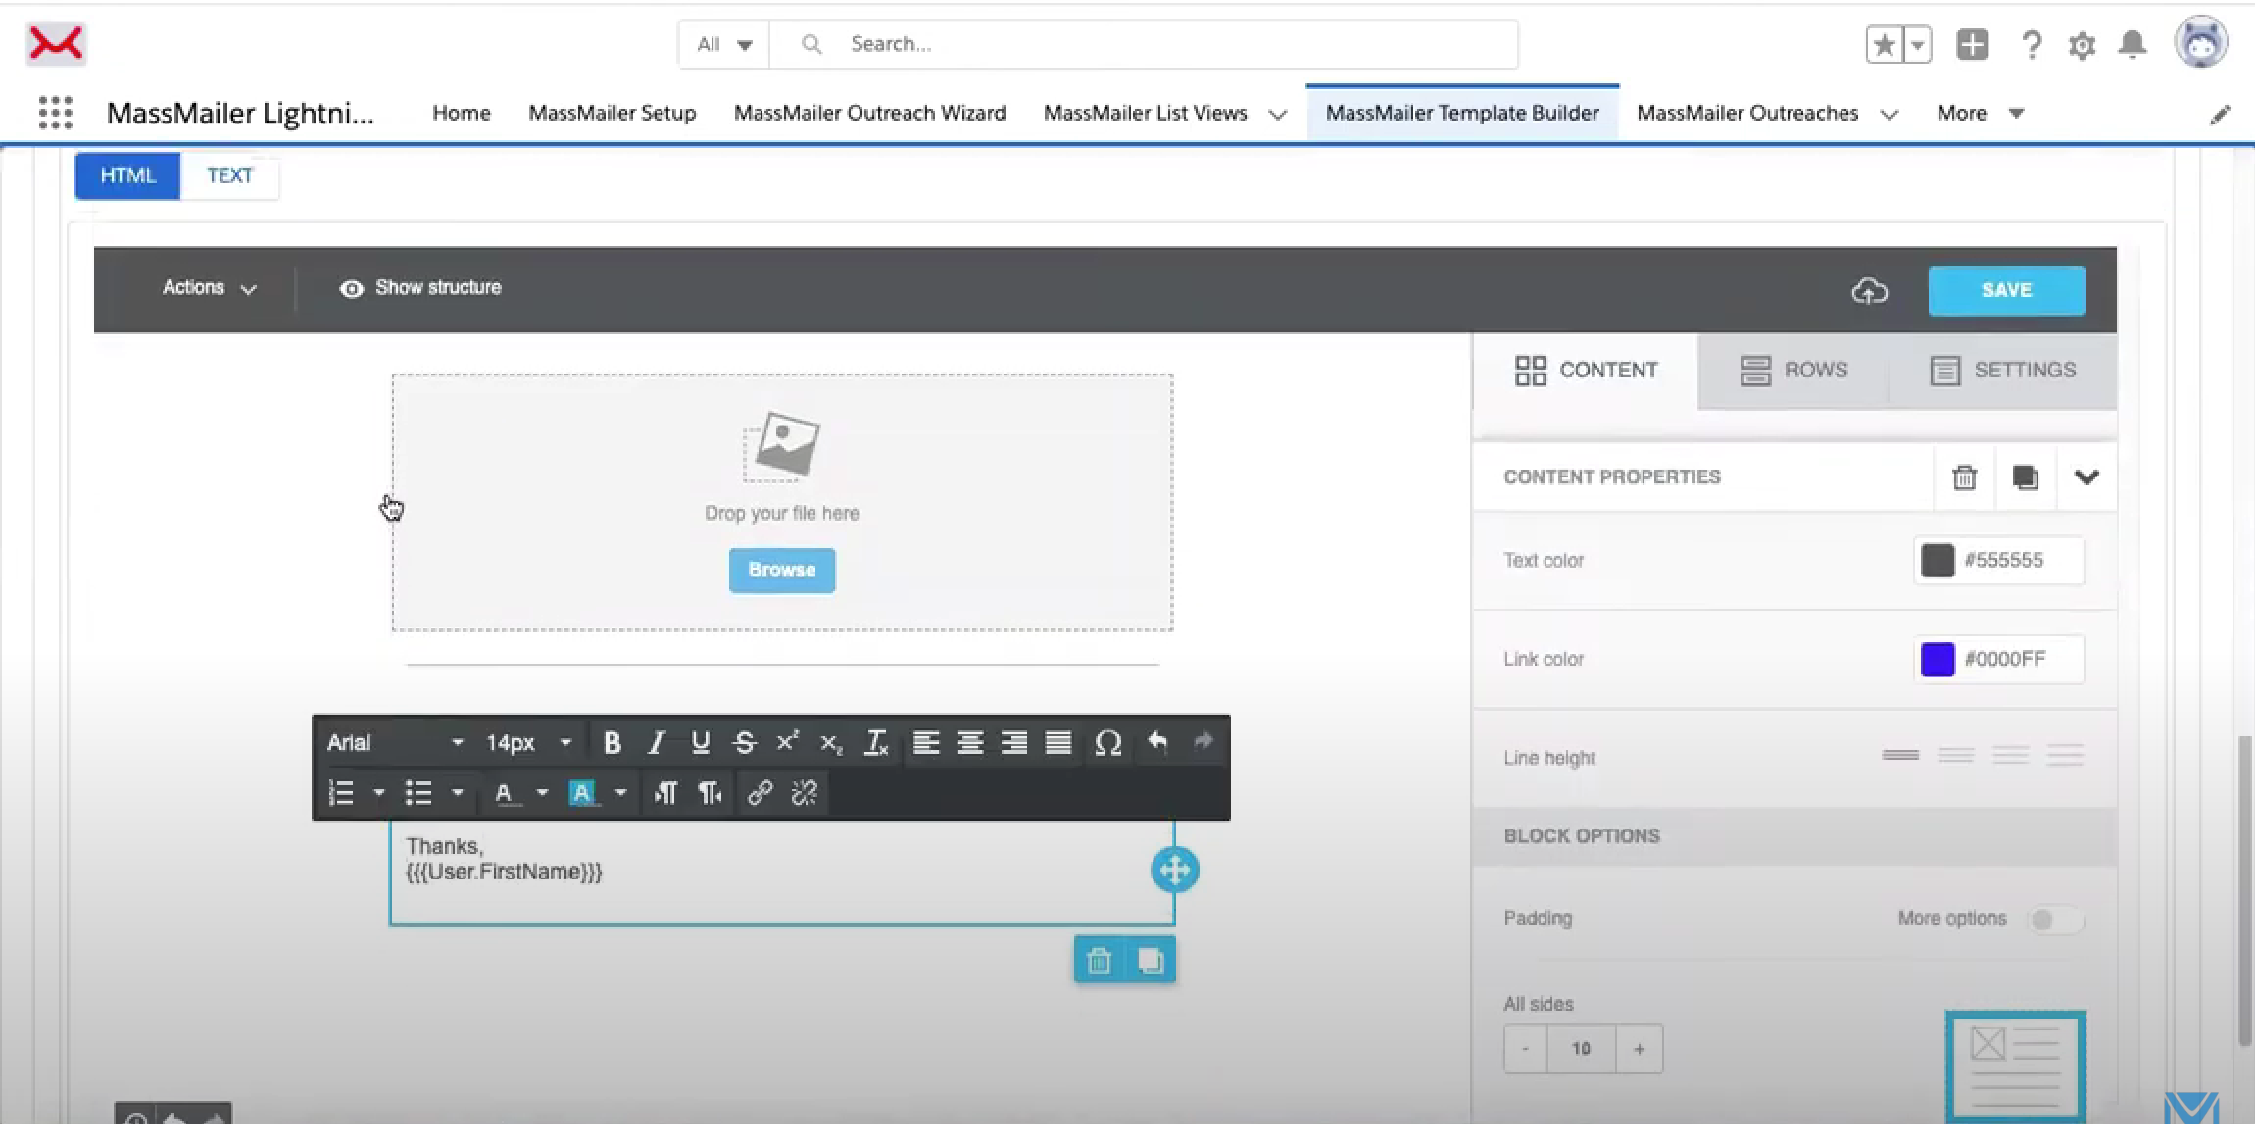
Task: Collapse Content Properties panel chevron
Action: coord(2086,478)
